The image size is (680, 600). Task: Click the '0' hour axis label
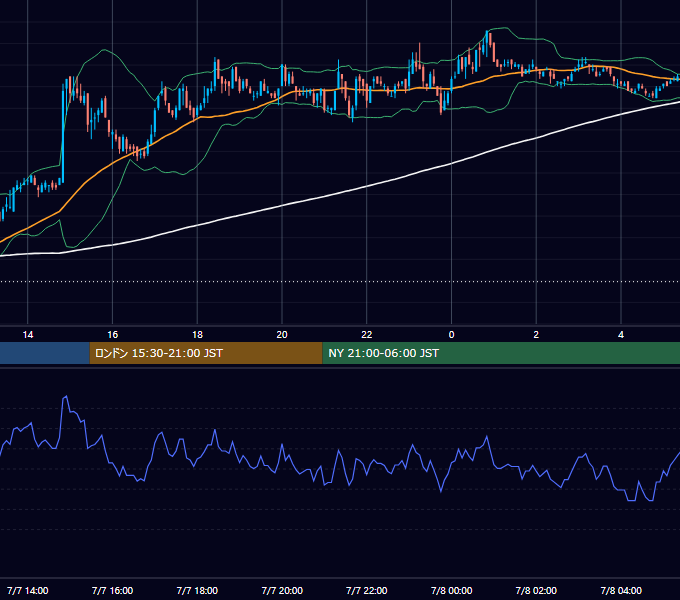click(451, 335)
